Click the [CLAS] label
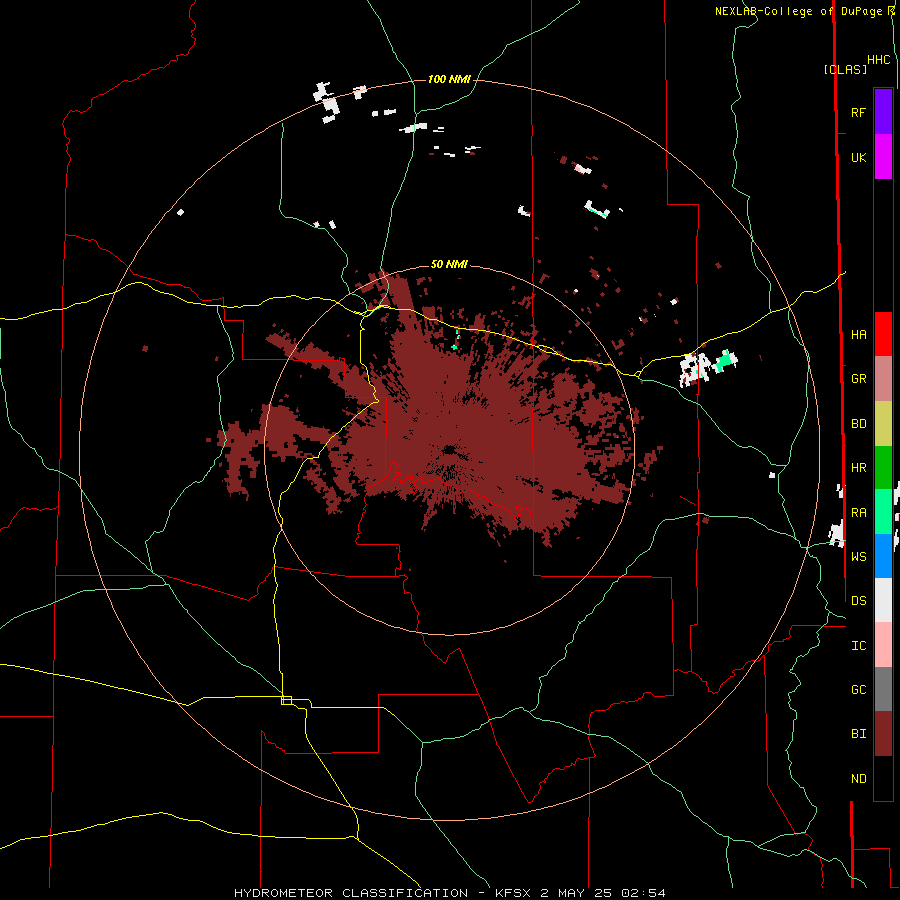The height and width of the screenshot is (900, 900). (x=845, y=69)
